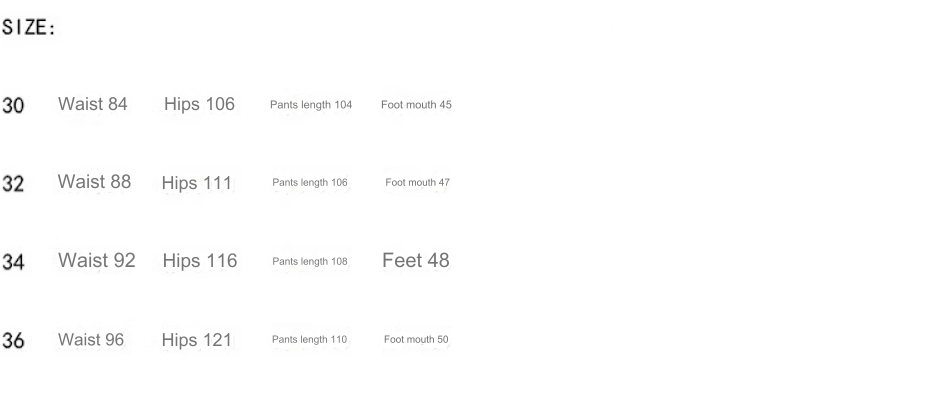Click Hips 116 text
The width and height of the screenshot is (941, 399).
[200, 260]
